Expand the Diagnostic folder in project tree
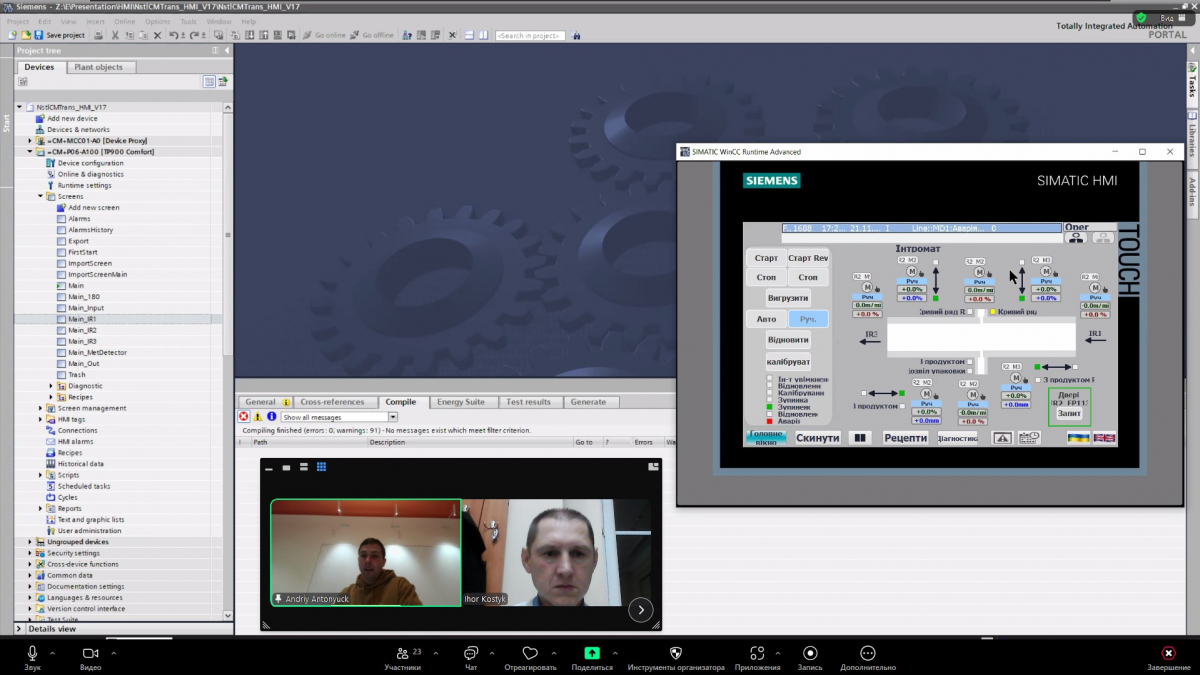 coord(51,386)
